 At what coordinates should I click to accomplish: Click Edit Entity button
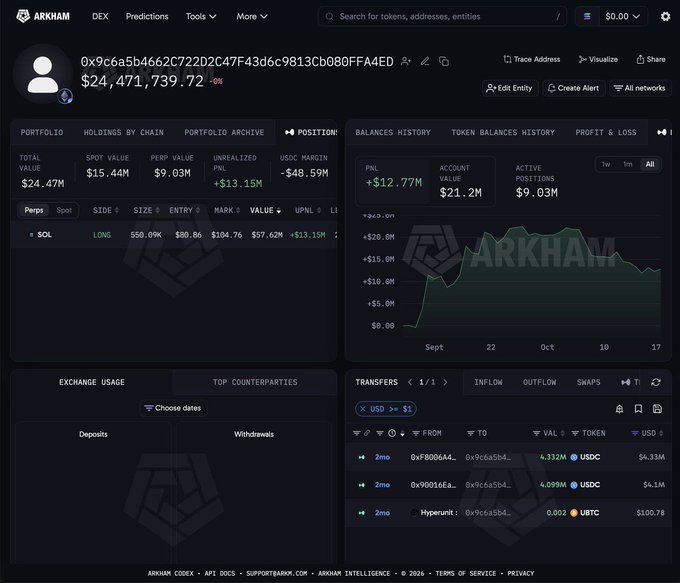510,88
